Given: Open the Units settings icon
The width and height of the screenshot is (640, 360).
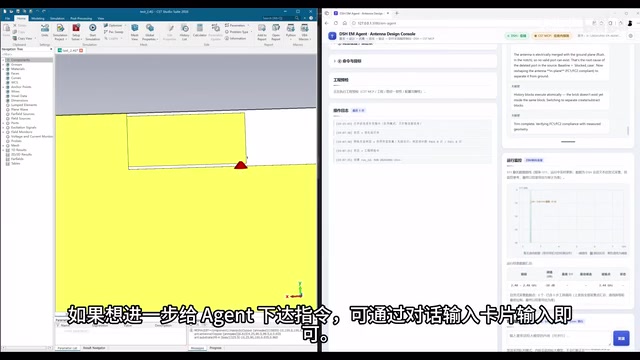Looking at the screenshot, I should tap(44, 31).
